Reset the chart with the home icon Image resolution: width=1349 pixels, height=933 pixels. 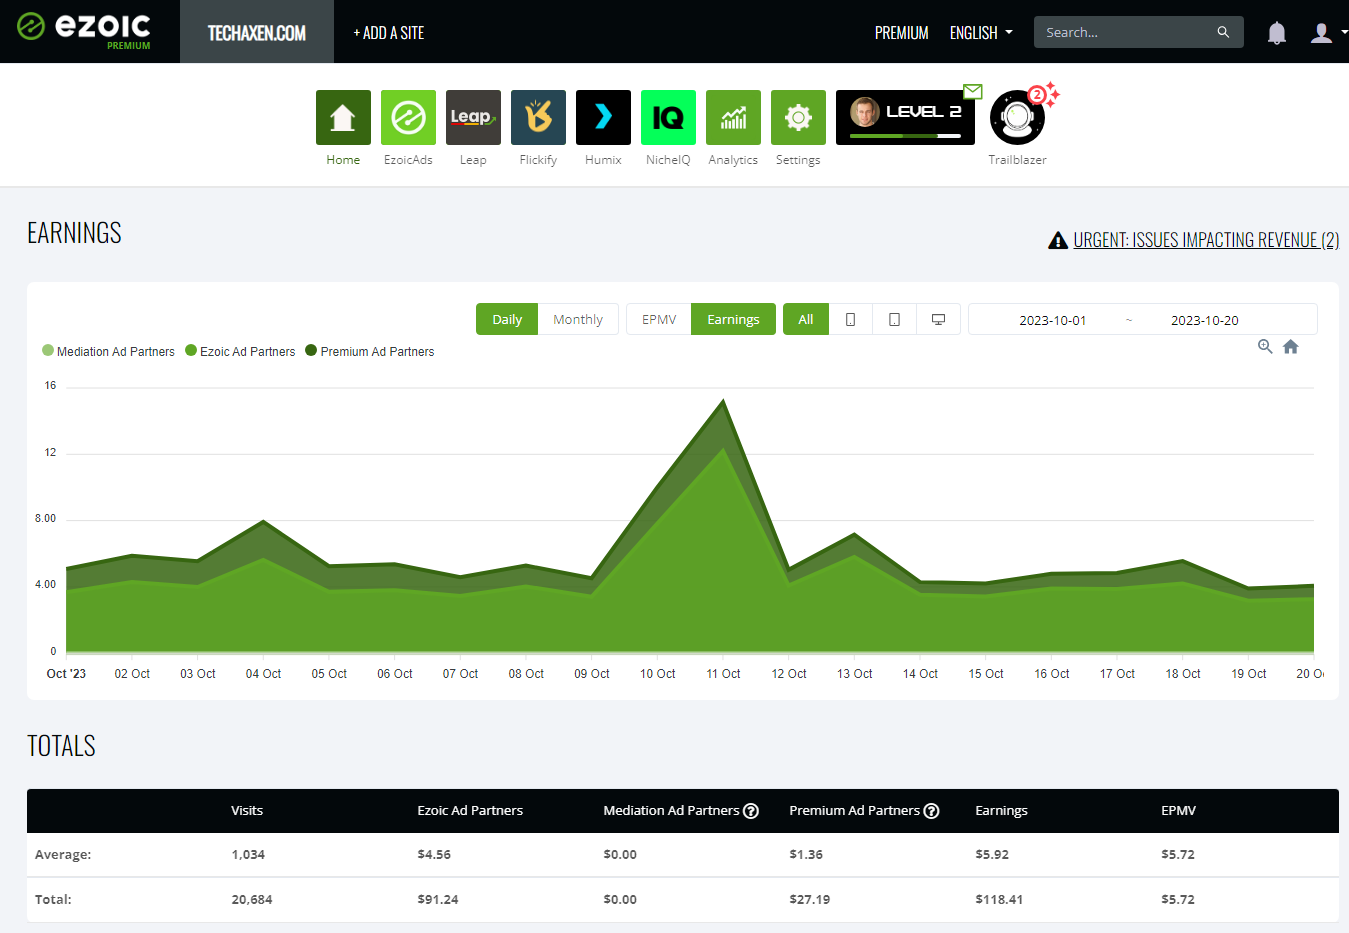1291,346
